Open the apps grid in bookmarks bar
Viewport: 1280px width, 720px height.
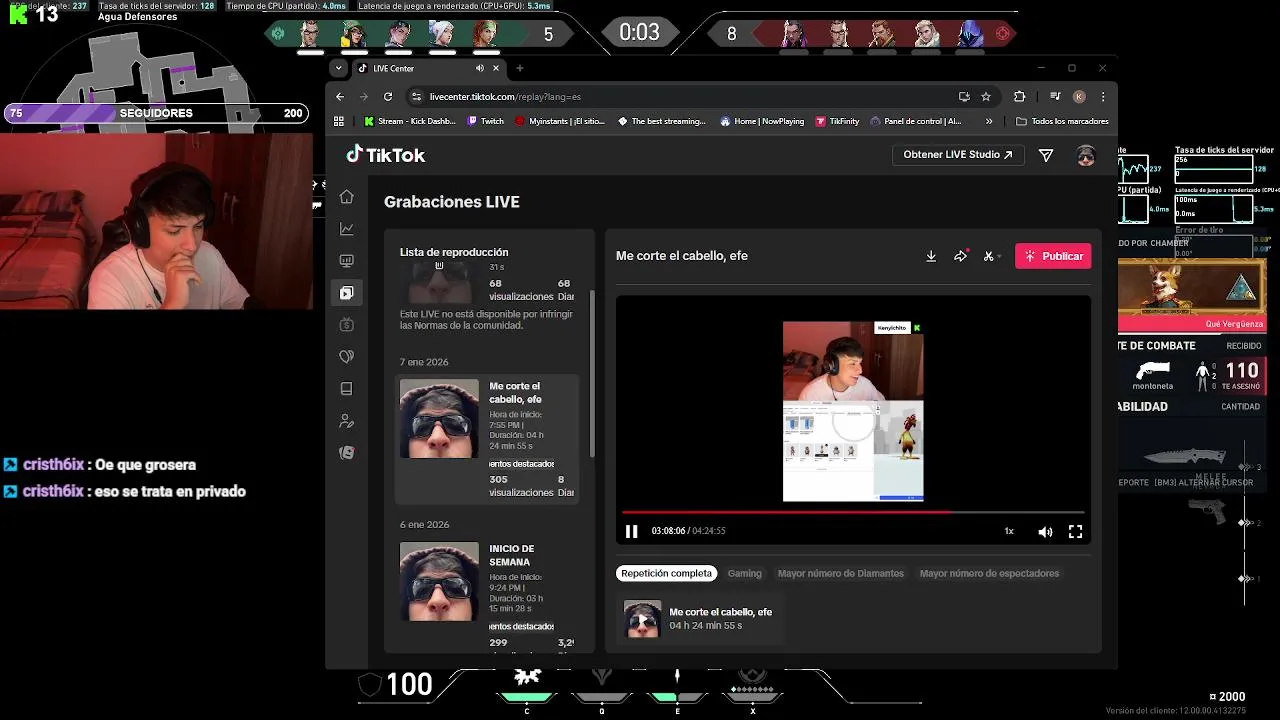[339, 121]
